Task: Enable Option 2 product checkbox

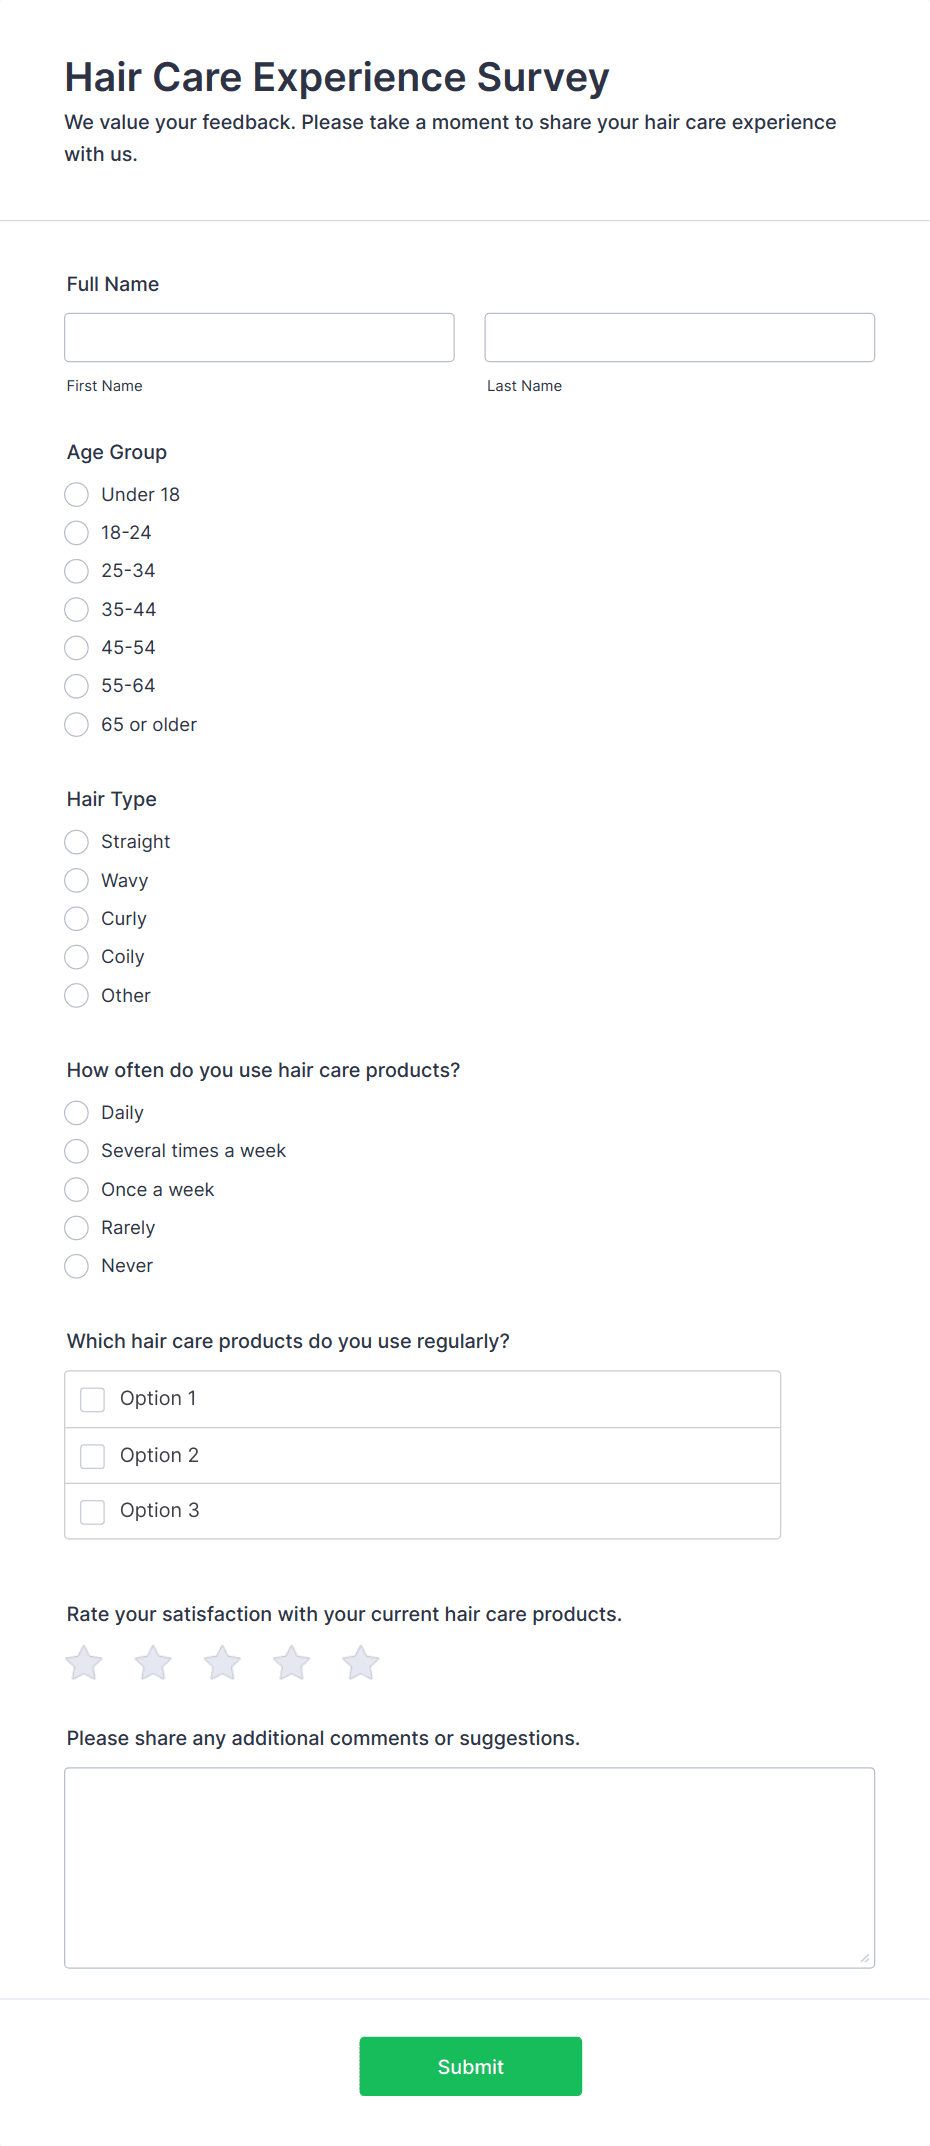Action: coord(92,1455)
